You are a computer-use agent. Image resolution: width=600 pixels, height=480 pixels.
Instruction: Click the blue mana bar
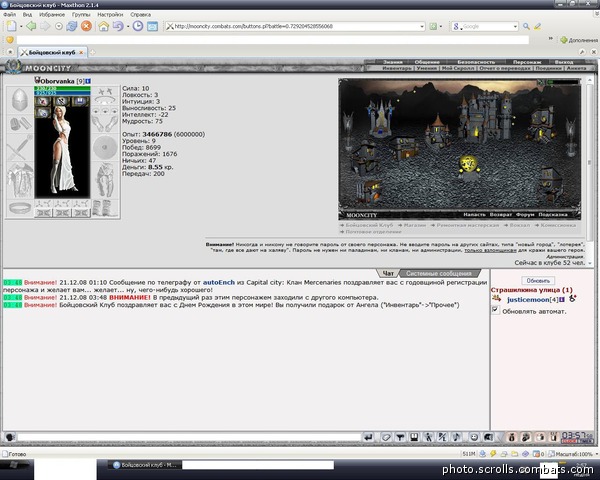coord(62,93)
